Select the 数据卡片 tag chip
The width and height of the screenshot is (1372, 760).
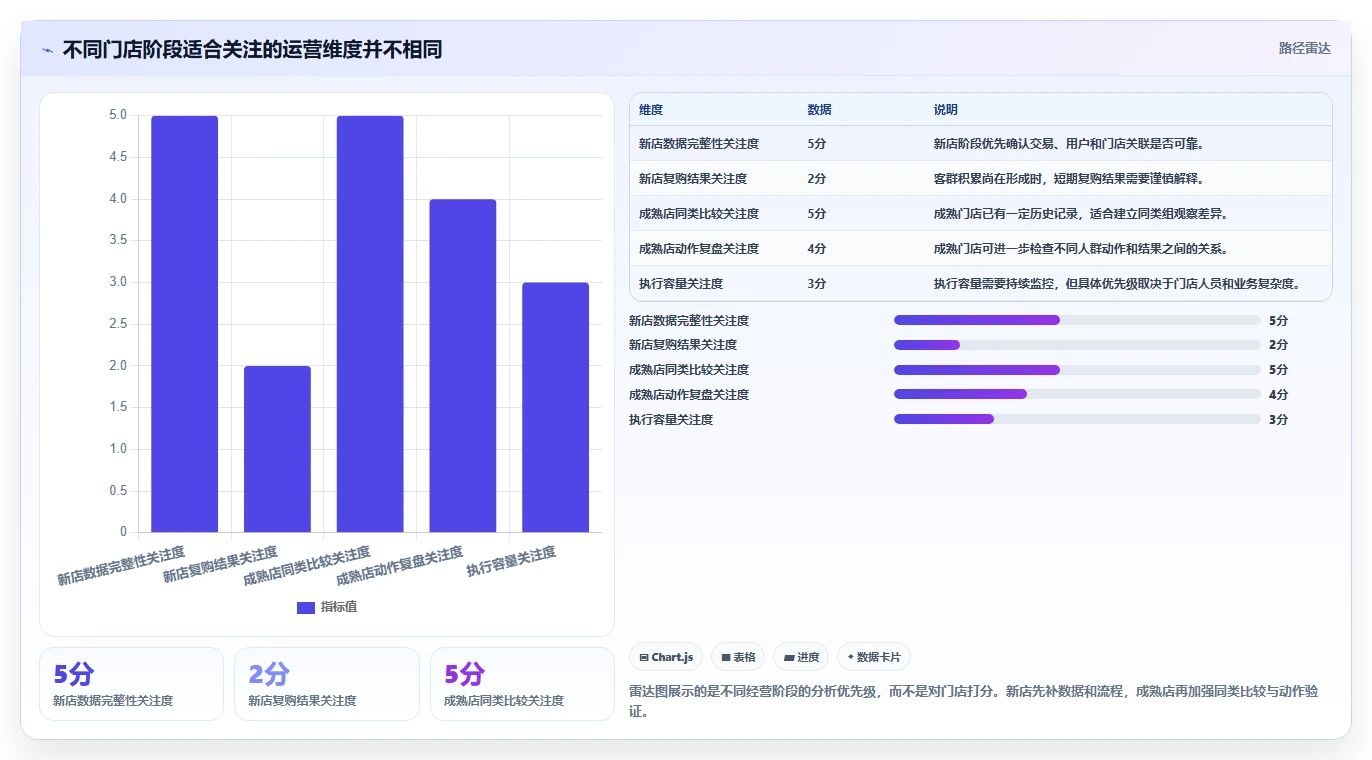tap(874, 657)
